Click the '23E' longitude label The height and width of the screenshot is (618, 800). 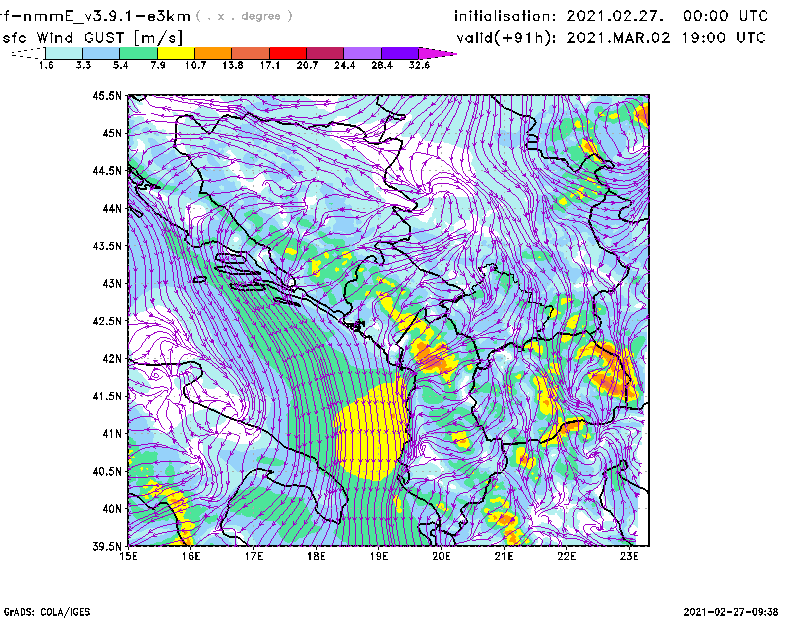pos(629,556)
